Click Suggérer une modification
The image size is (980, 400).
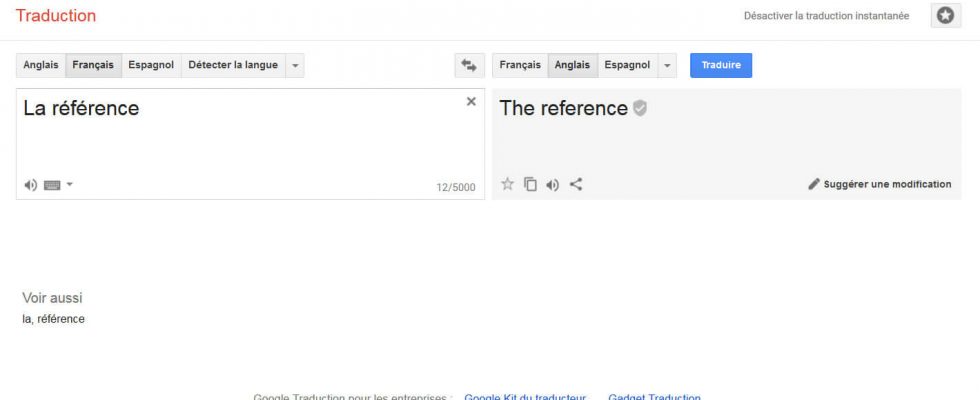(x=880, y=184)
